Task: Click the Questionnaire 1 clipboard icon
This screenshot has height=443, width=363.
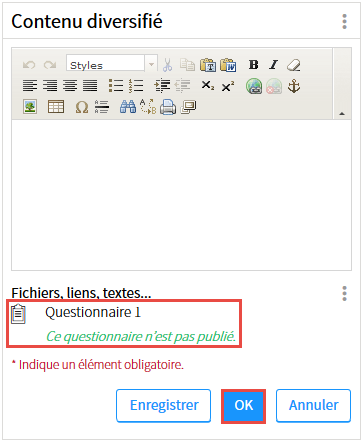Action: (18, 314)
